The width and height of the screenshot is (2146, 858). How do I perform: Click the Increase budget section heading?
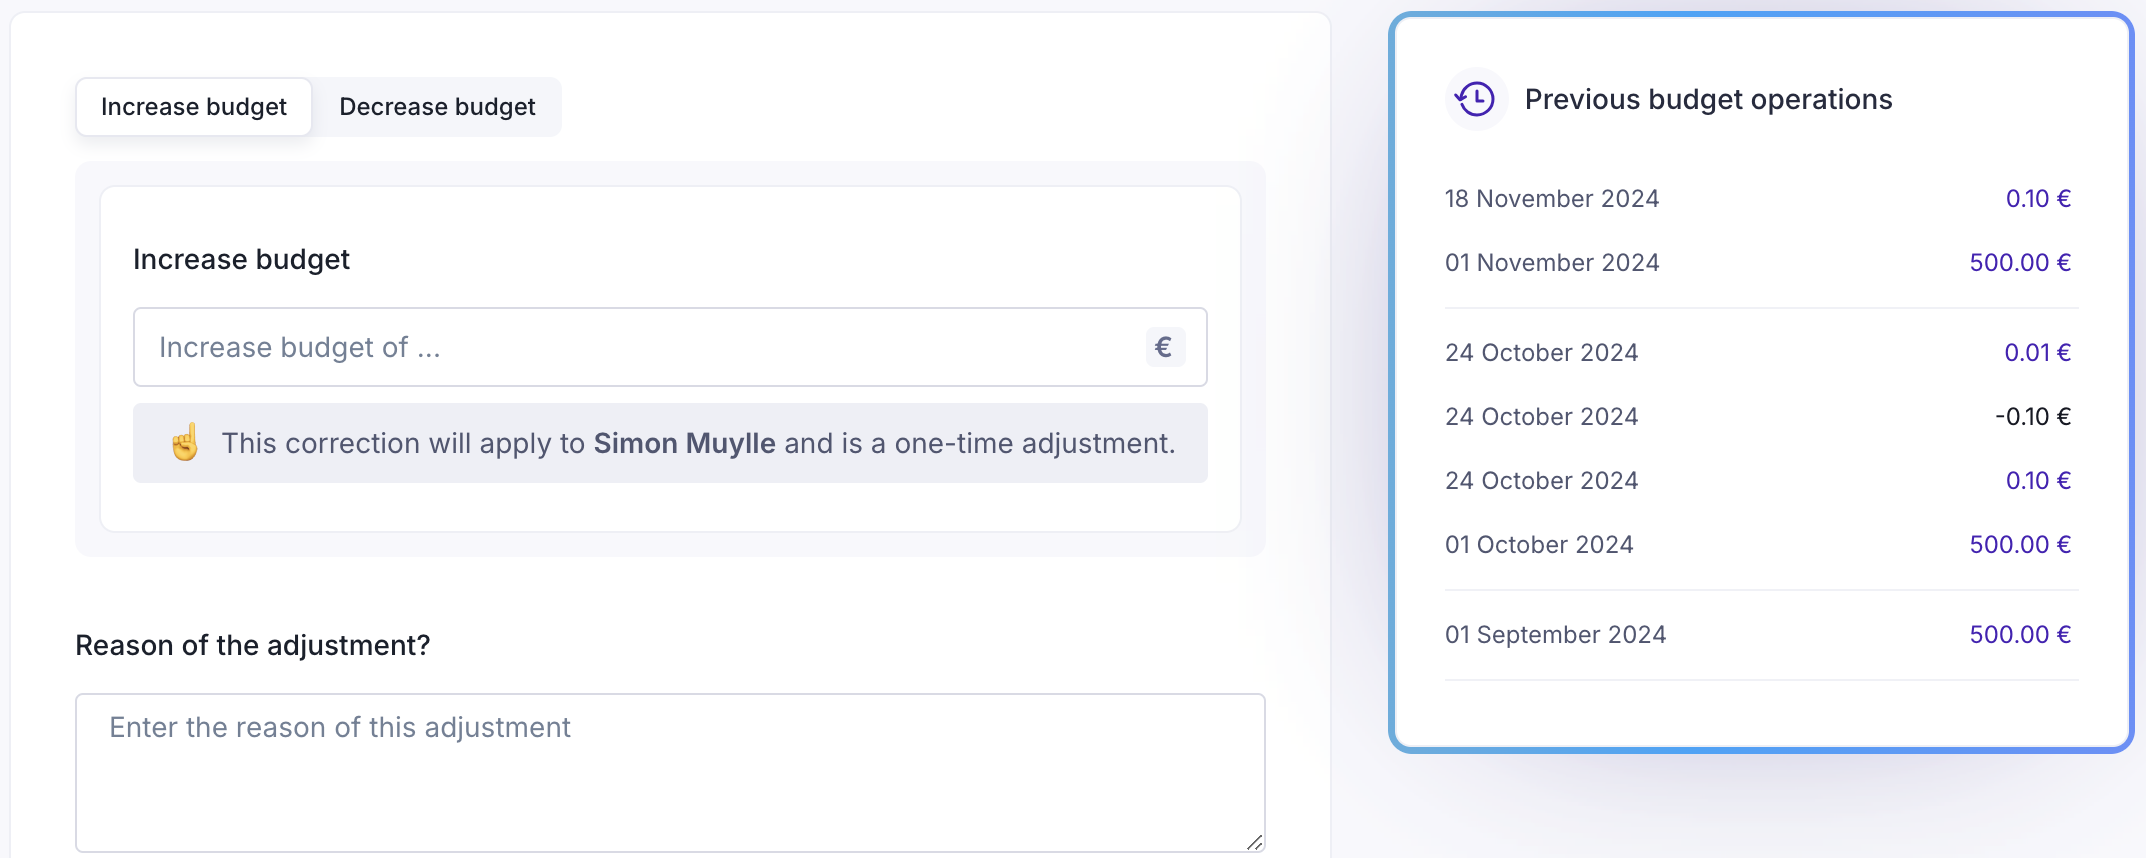click(241, 260)
